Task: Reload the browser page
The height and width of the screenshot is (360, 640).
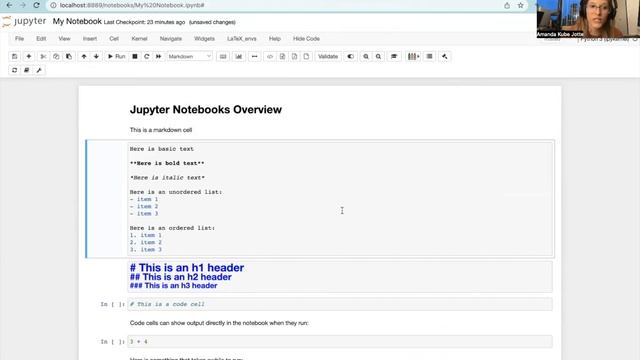Action: [x=36, y=5]
